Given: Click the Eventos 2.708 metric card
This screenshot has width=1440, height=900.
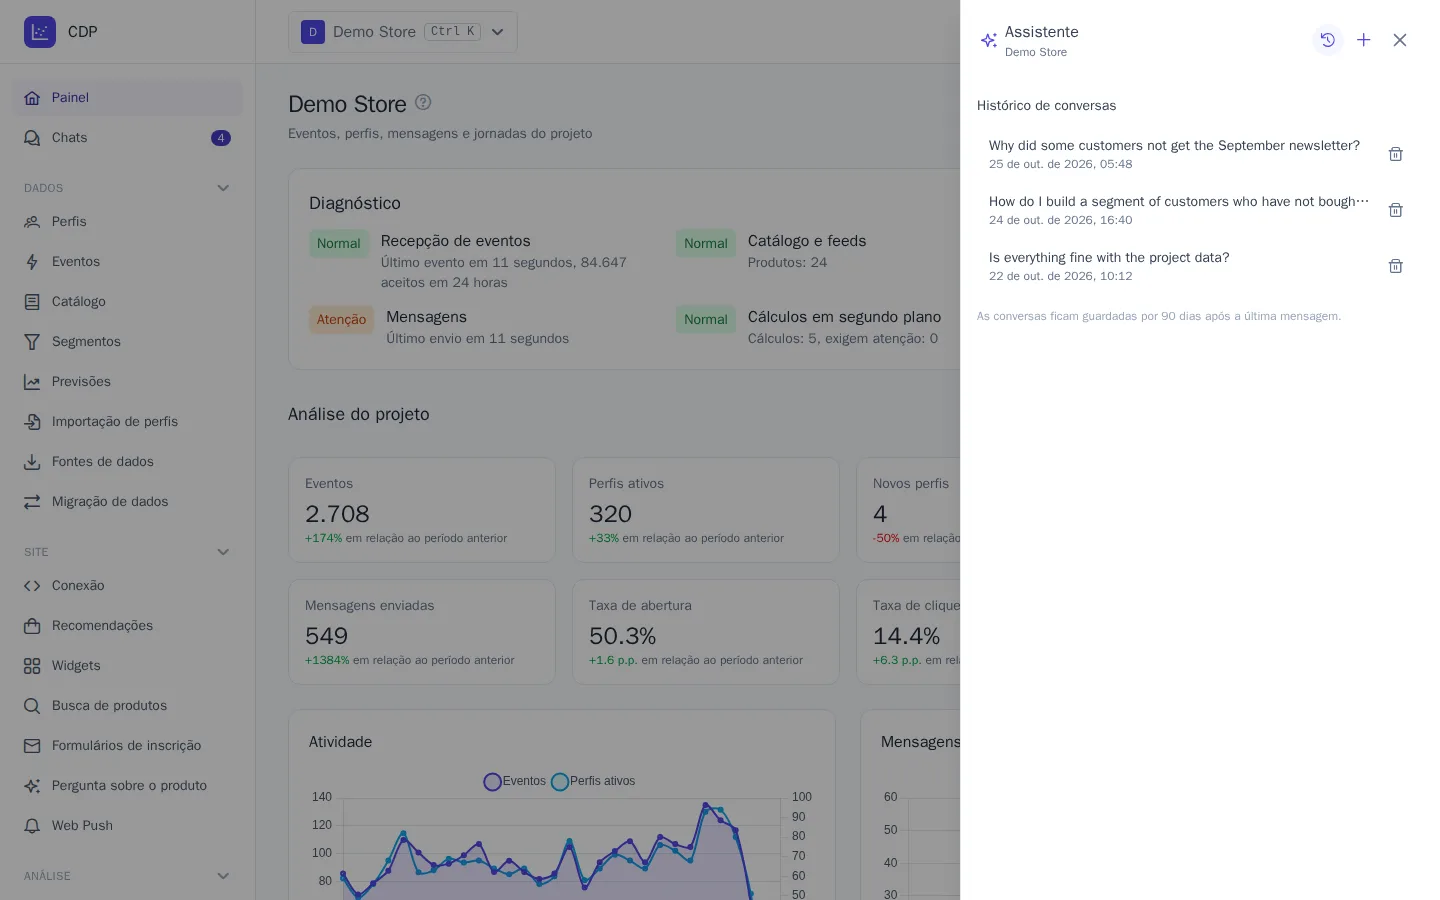Looking at the screenshot, I should pos(422,510).
